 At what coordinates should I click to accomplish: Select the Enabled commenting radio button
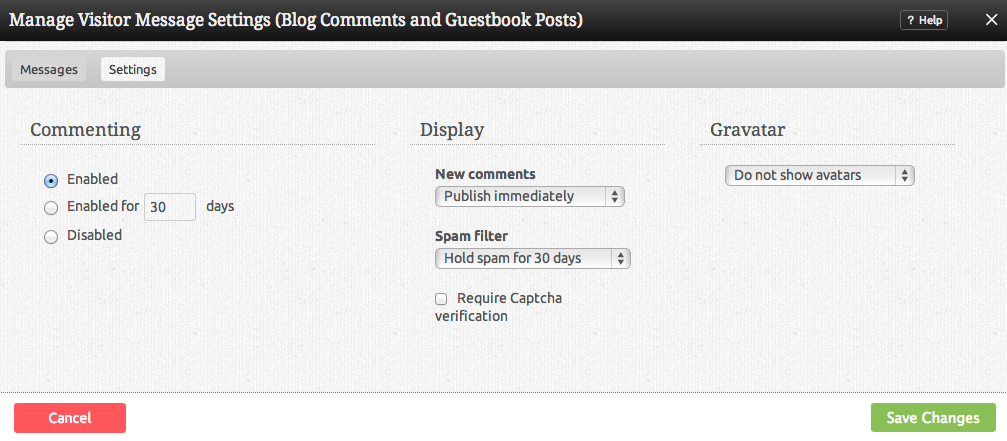[x=51, y=181]
